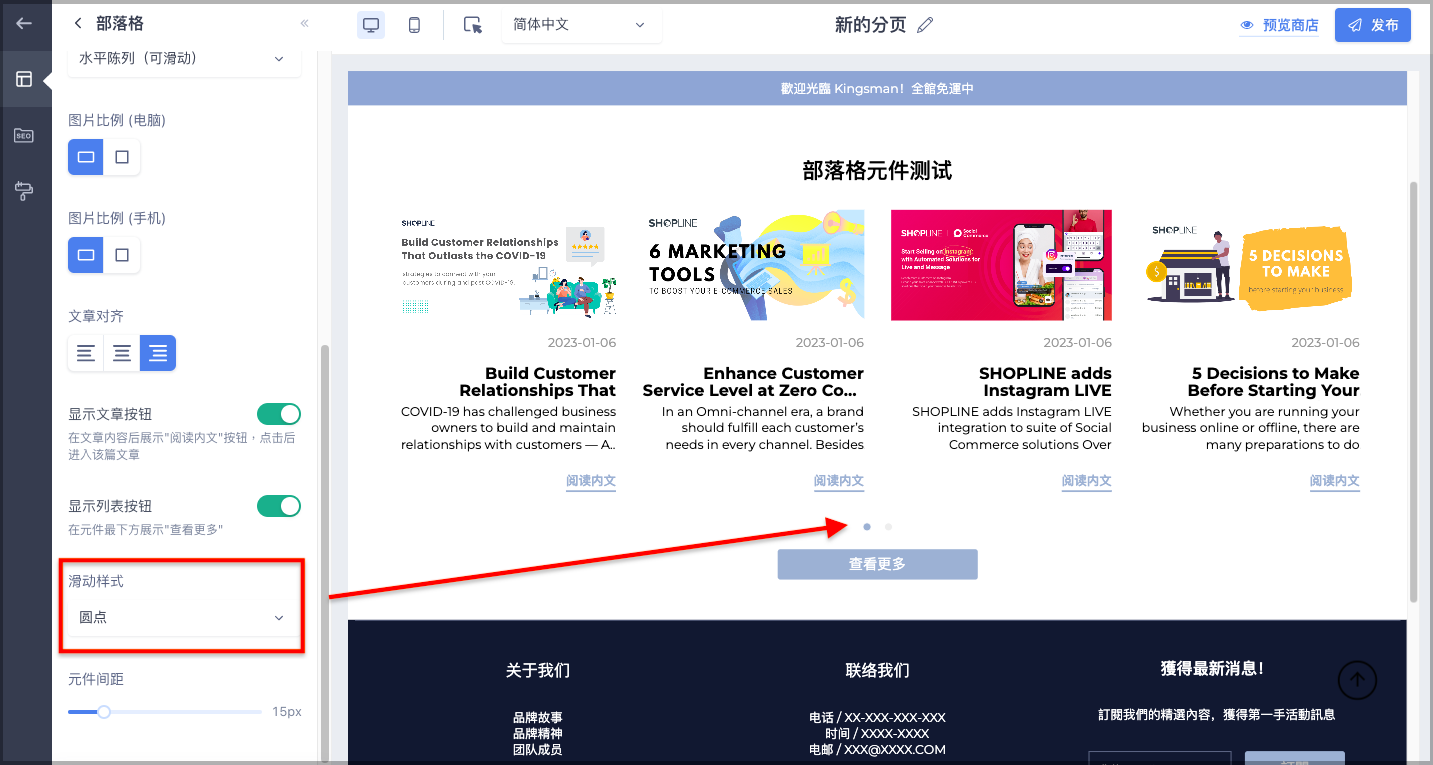This screenshot has height=765, width=1433.
Task: Open the page layout sidebar icon
Action: pos(25,79)
